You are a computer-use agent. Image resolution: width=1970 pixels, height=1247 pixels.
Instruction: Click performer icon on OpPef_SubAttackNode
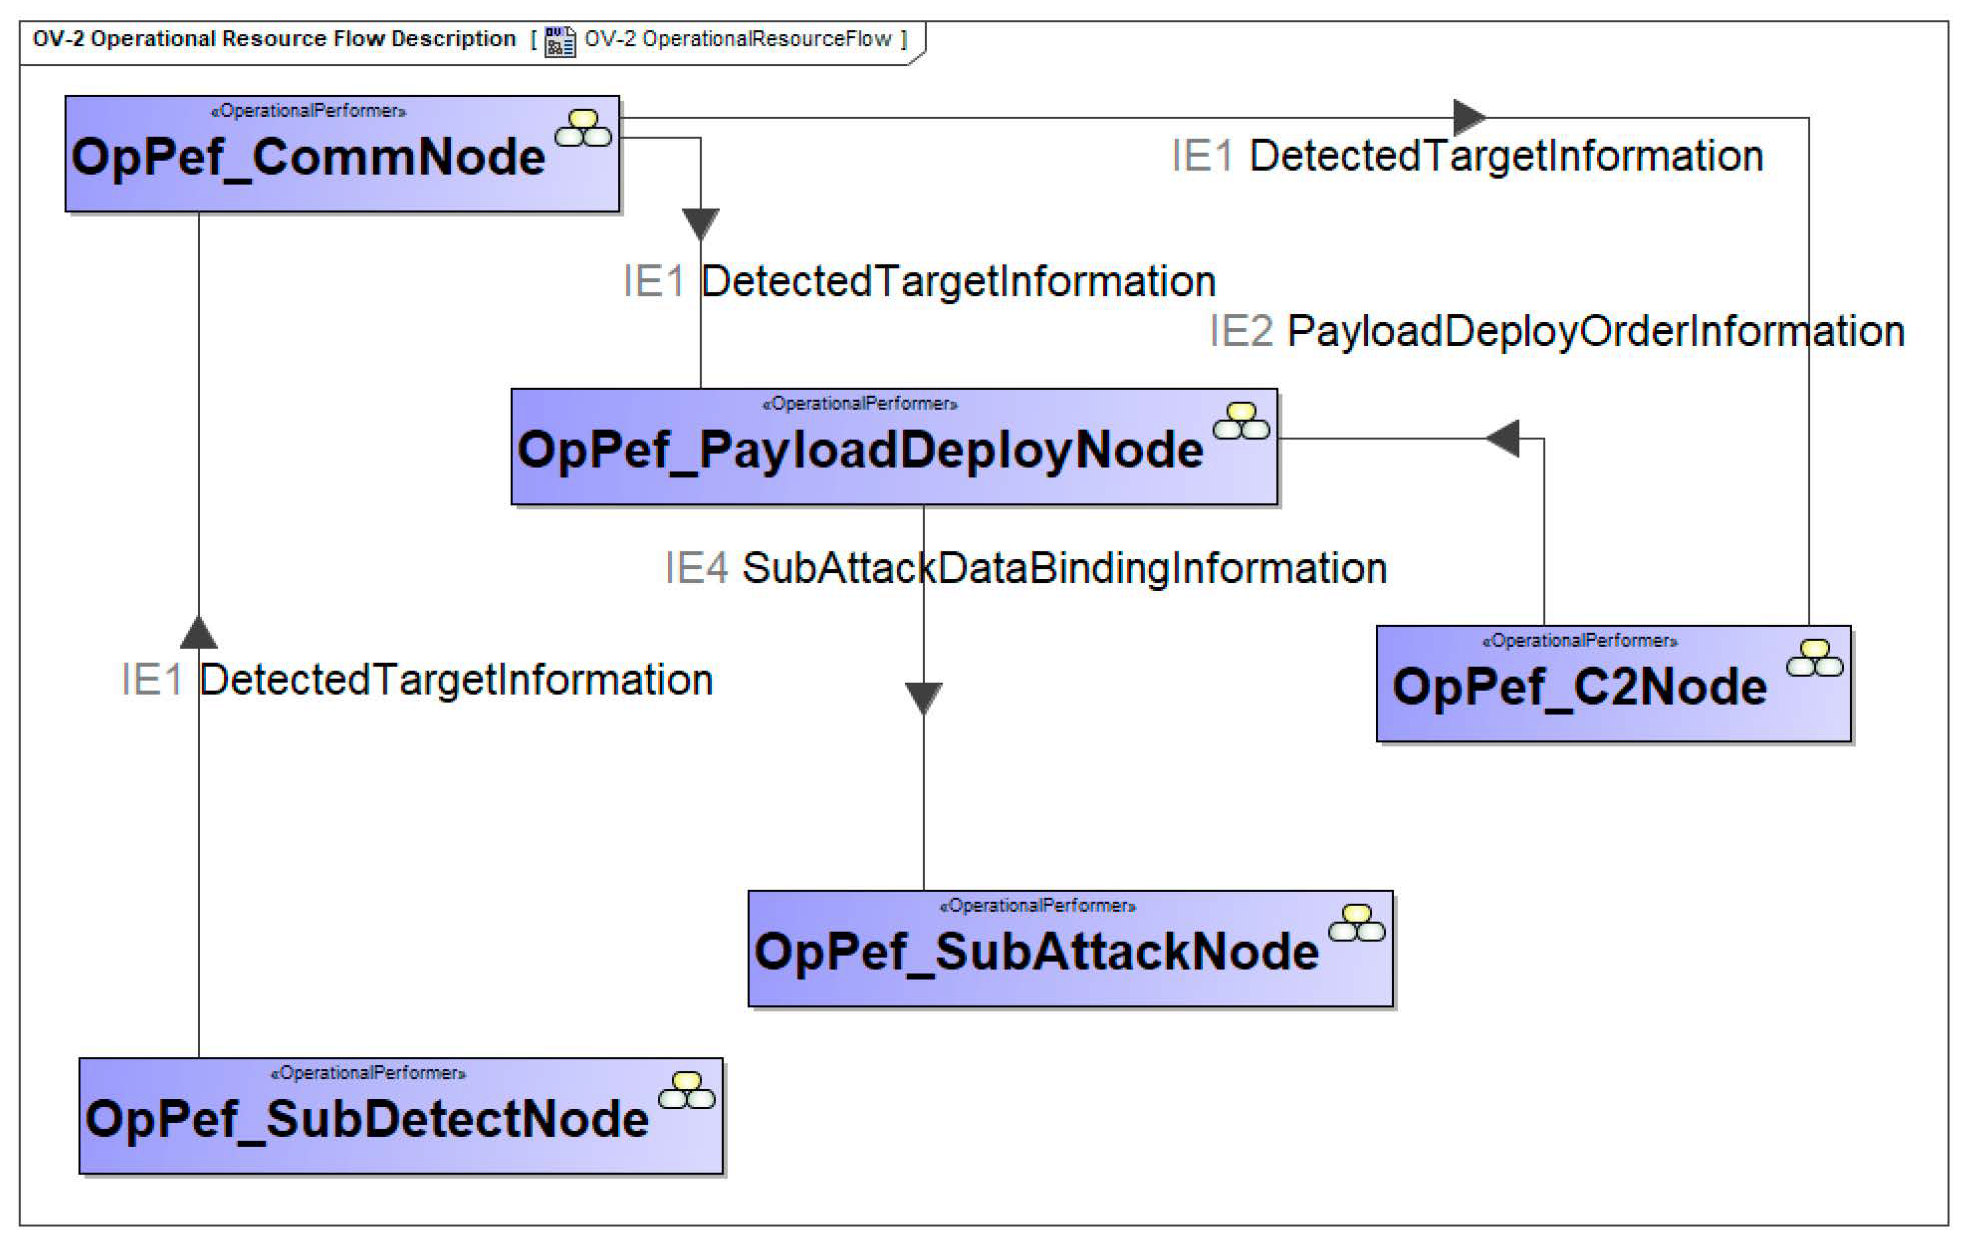click(1356, 924)
